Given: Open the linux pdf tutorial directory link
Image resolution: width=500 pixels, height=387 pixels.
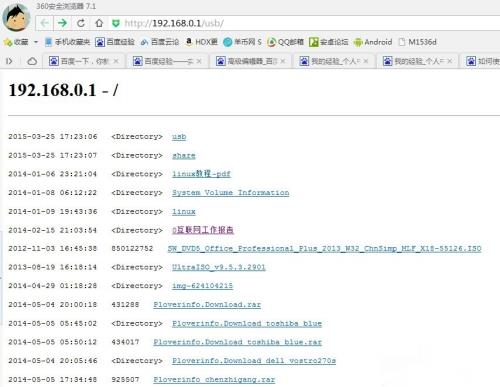Looking at the screenshot, I should coord(201,174).
